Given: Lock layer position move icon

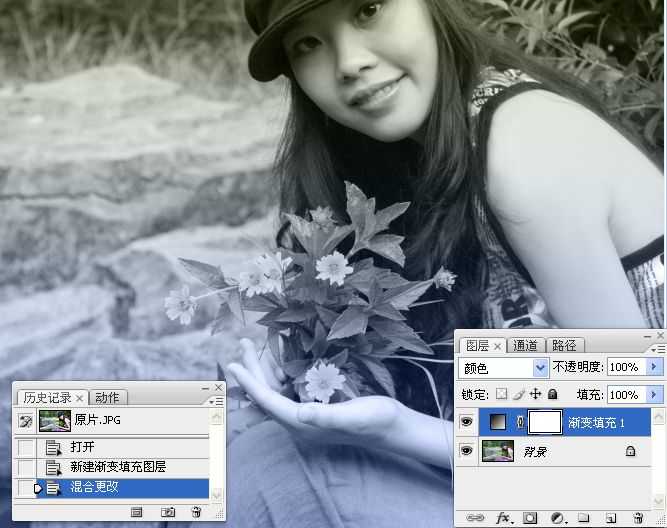Looking at the screenshot, I should coord(535,394).
